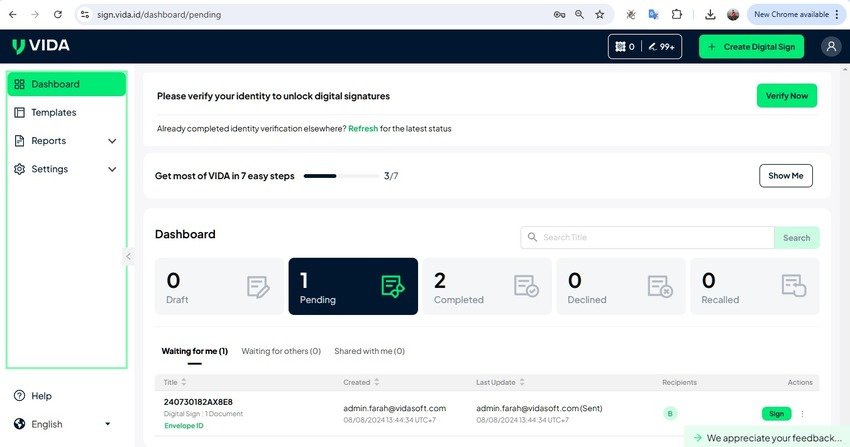The height and width of the screenshot is (447, 850).
Task: Bookmark page with the star icon
Action: [599, 15]
